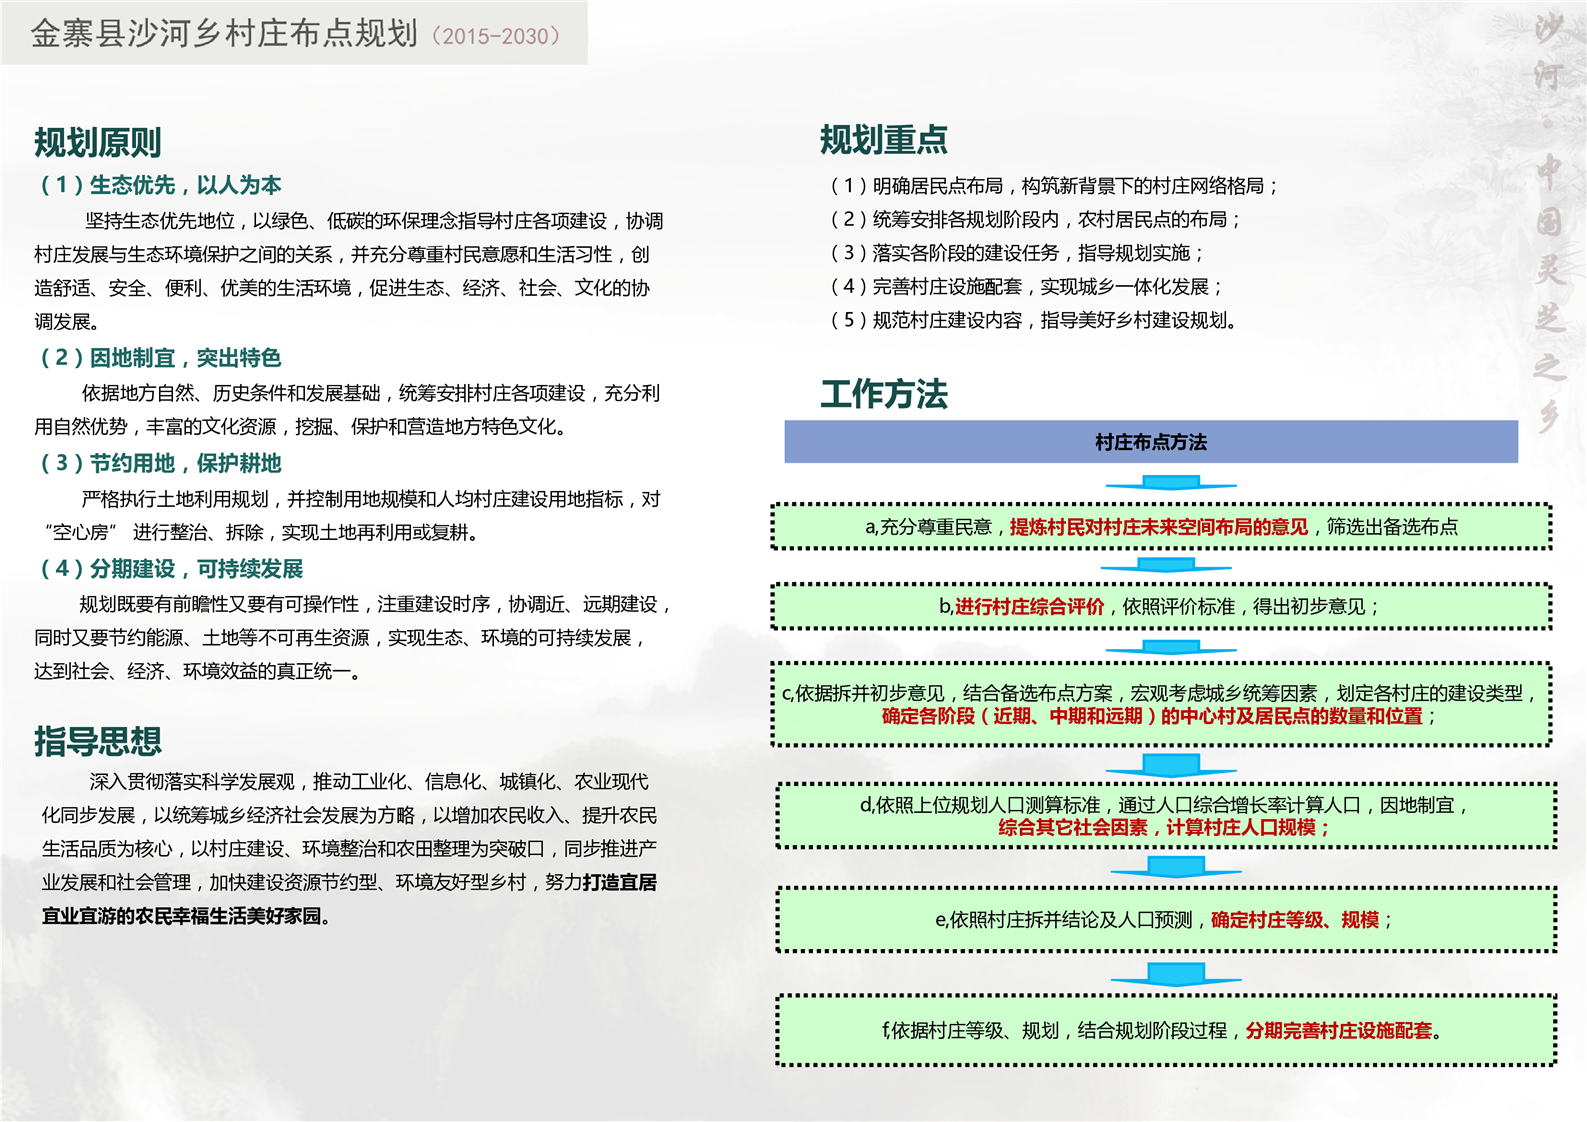Viewport: 1587px width, 1122px height.
Task: Click the title 金寨县沙河乡村庄布点规划
Action: (x=224, y=34)
